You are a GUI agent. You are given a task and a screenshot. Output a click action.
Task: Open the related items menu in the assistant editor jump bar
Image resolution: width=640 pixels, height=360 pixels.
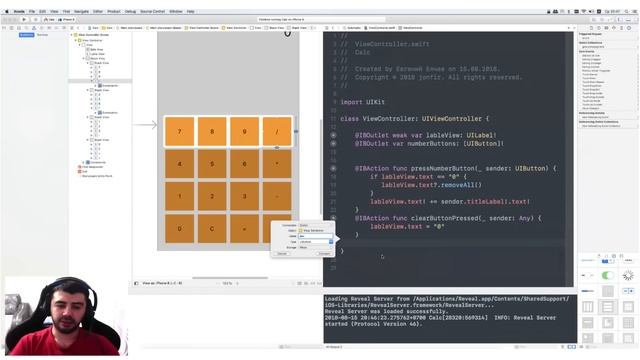click(x=327, y=28)
